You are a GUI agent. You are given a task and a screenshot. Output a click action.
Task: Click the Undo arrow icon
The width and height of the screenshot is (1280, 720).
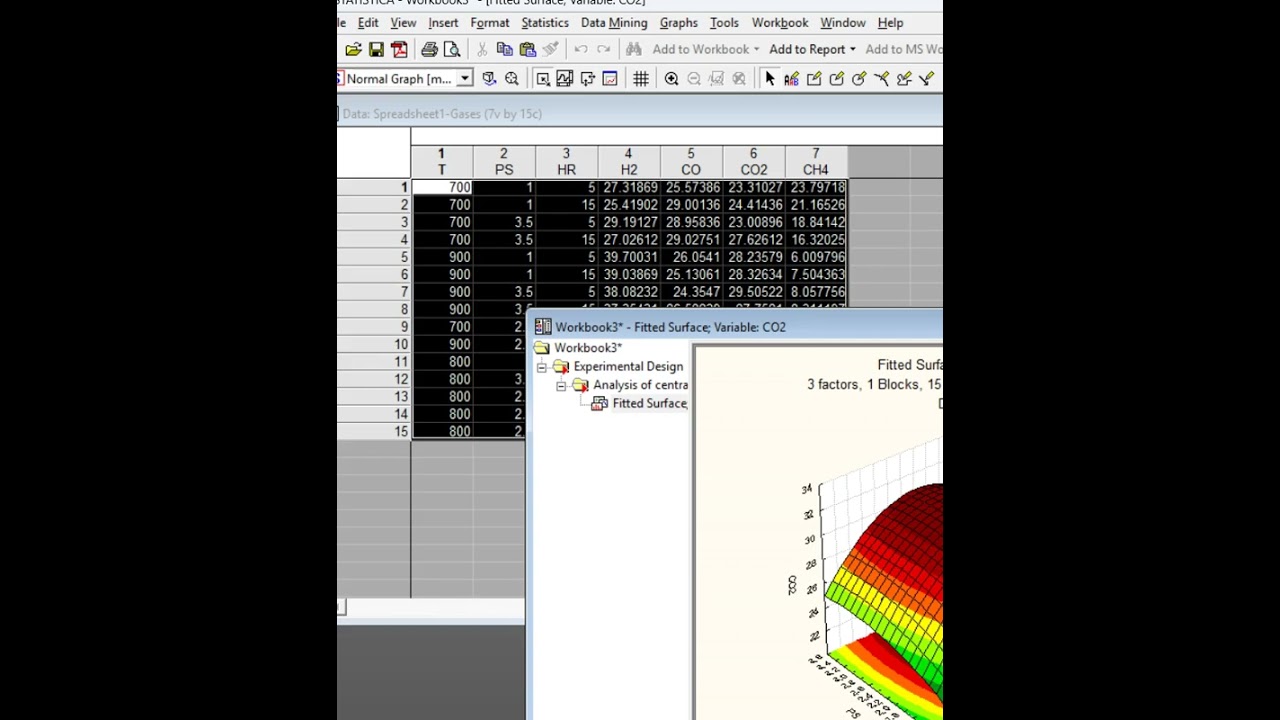point(580,49)
